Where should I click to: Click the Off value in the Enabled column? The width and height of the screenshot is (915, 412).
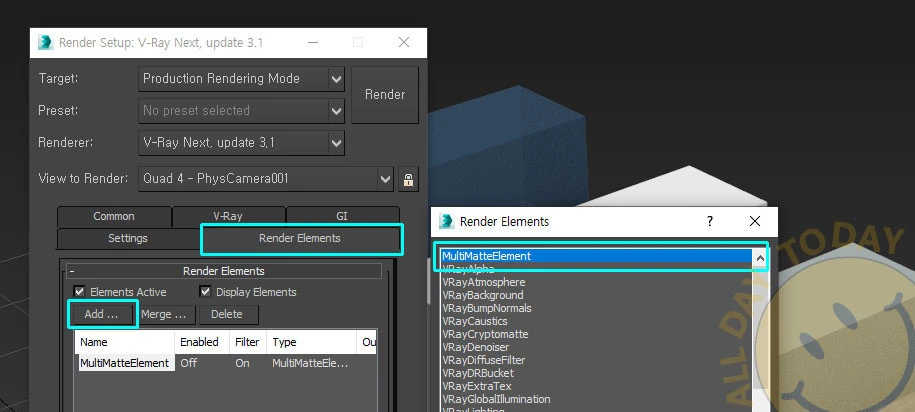(x=189, y=363)
